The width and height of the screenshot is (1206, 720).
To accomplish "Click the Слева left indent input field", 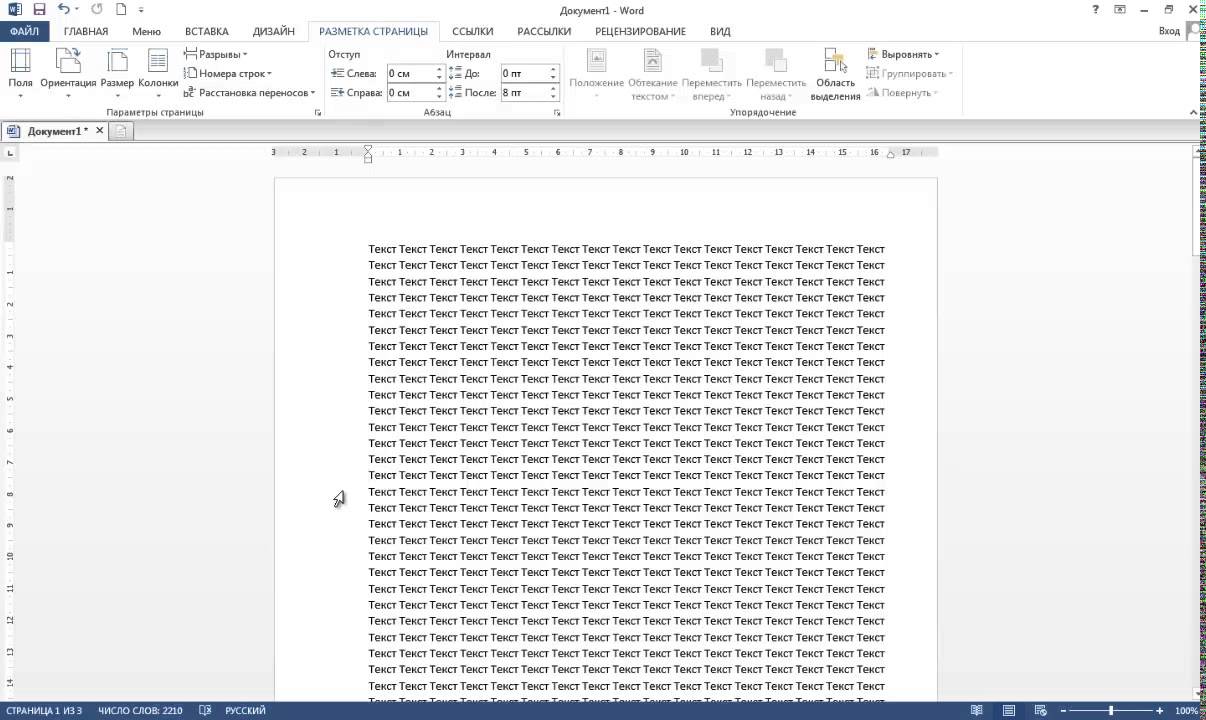I will click(x=410, y=74).
